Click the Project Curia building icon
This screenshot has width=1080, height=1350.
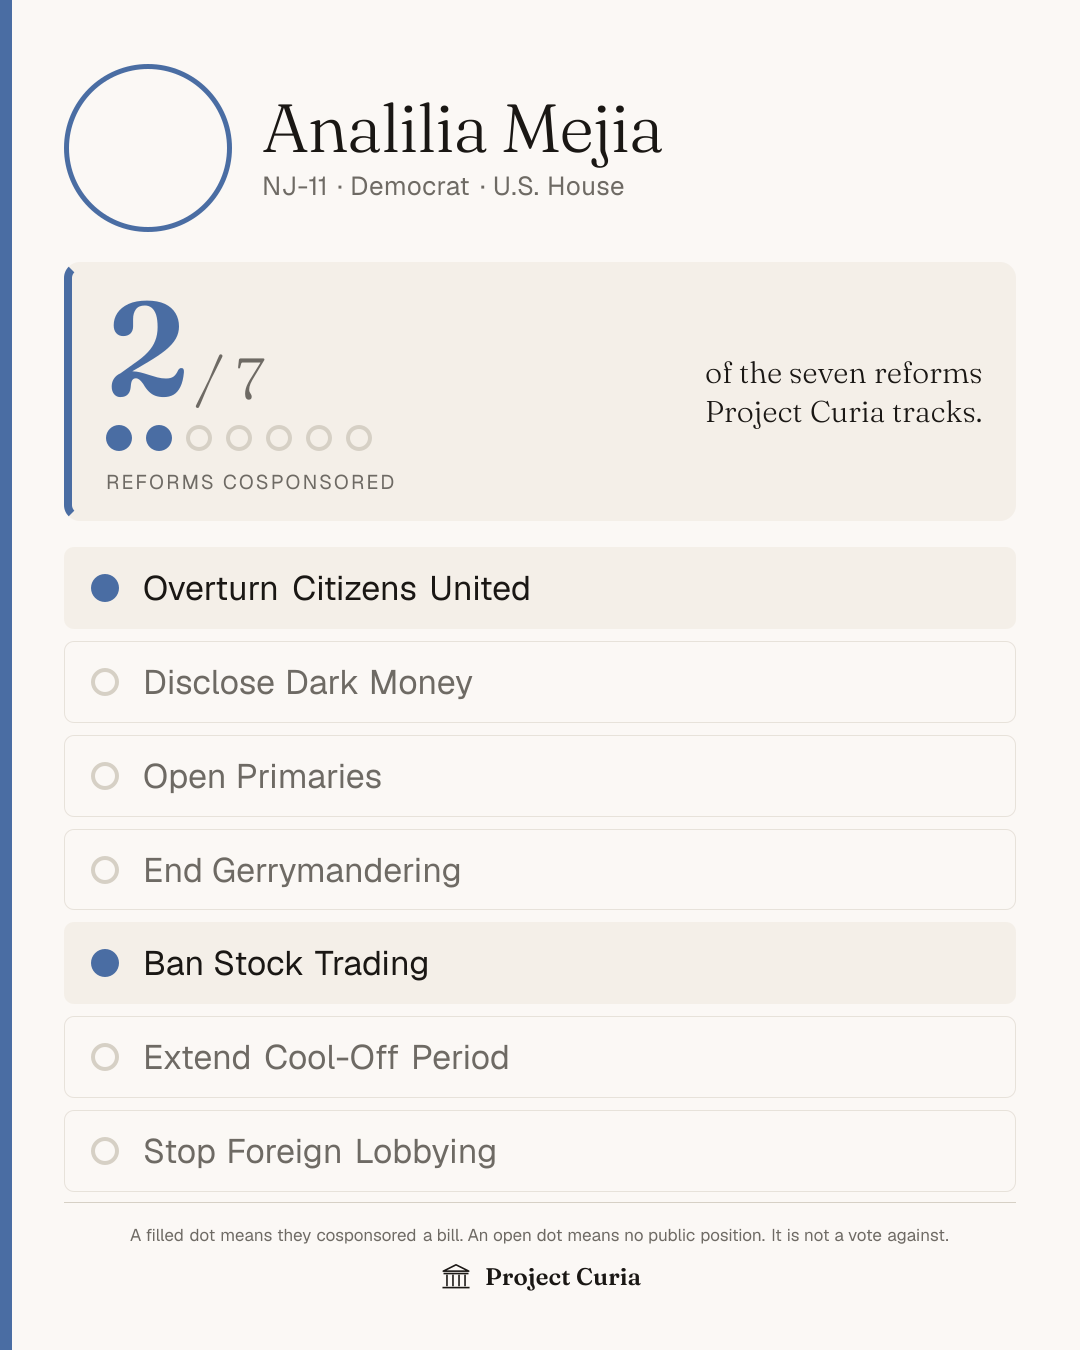[x=456, y=1277]
